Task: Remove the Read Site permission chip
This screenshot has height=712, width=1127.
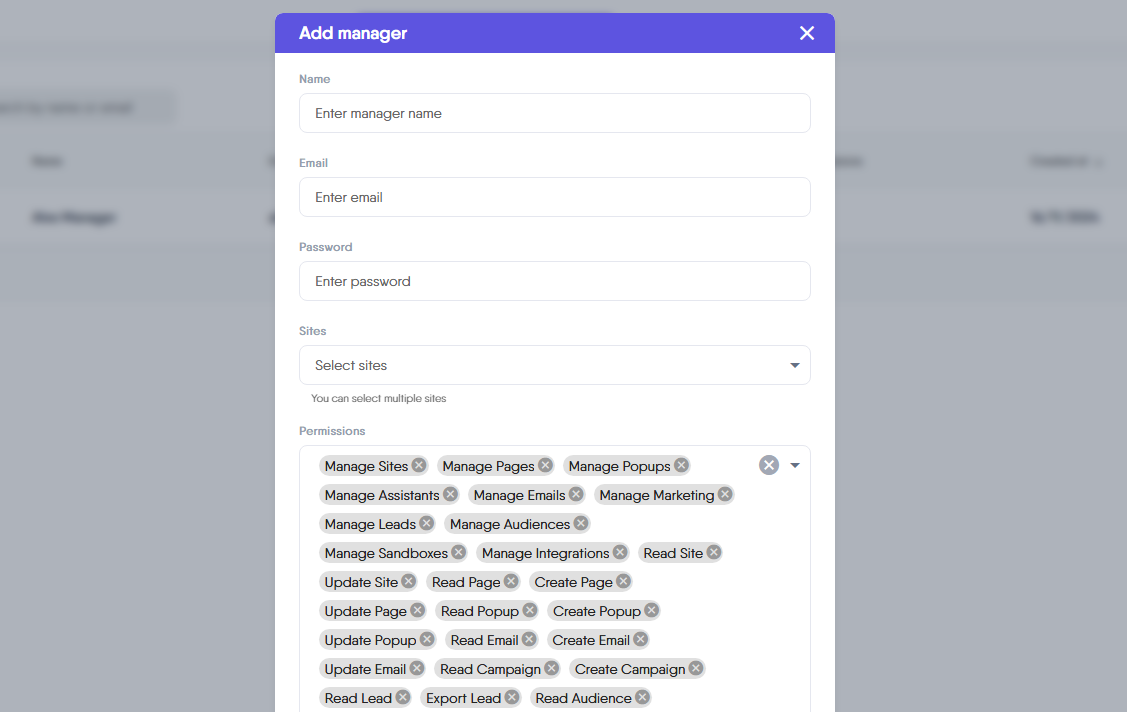Action: (713, 552)
